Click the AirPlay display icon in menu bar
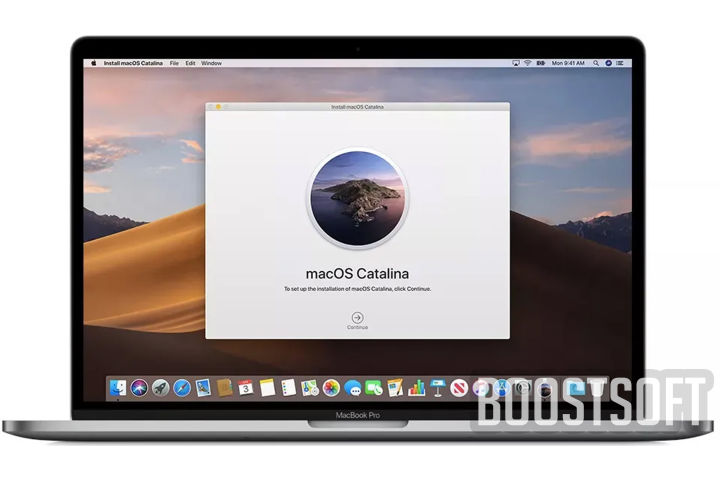This screenshot has height=480, width=720. (516, 63)
